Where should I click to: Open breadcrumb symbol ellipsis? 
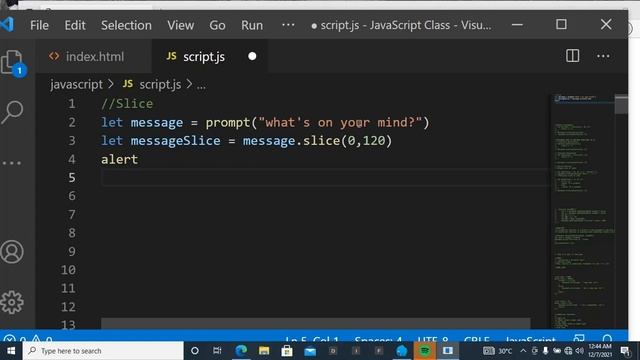[201, 85]
